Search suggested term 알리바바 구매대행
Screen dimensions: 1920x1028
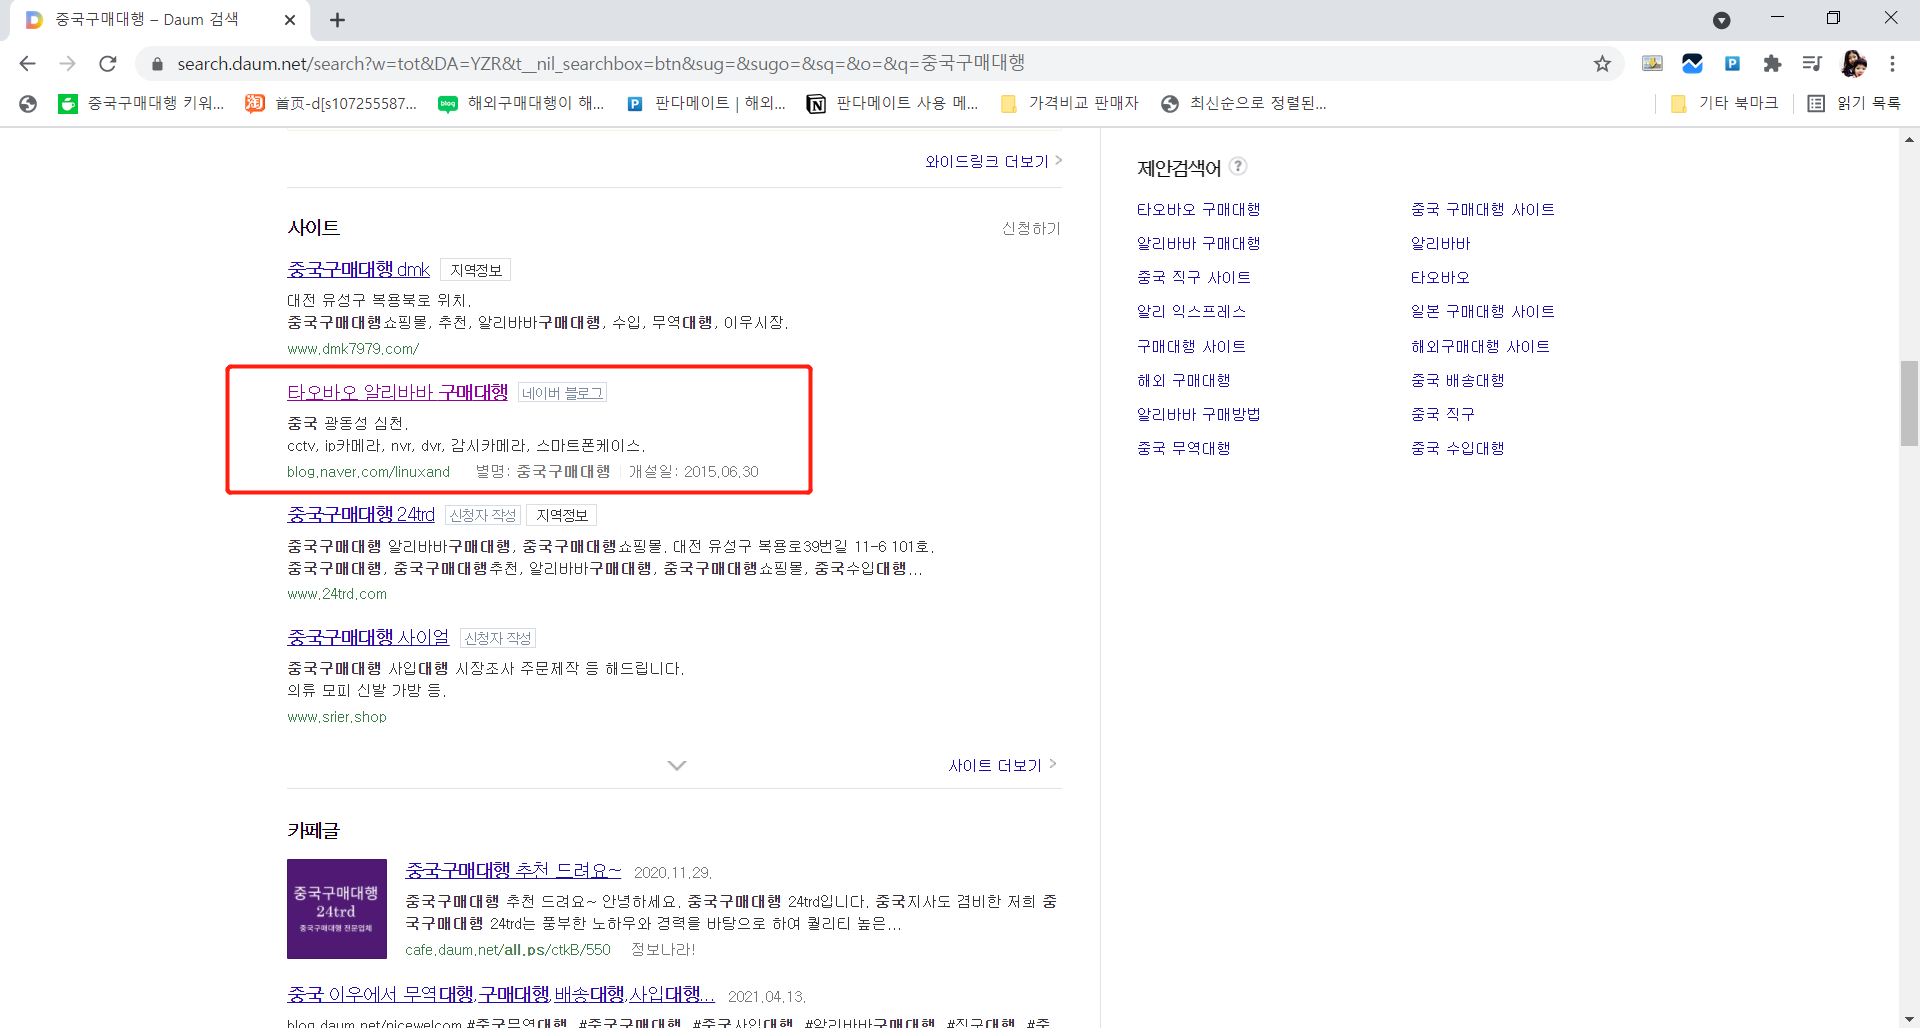pos(1198,243)
